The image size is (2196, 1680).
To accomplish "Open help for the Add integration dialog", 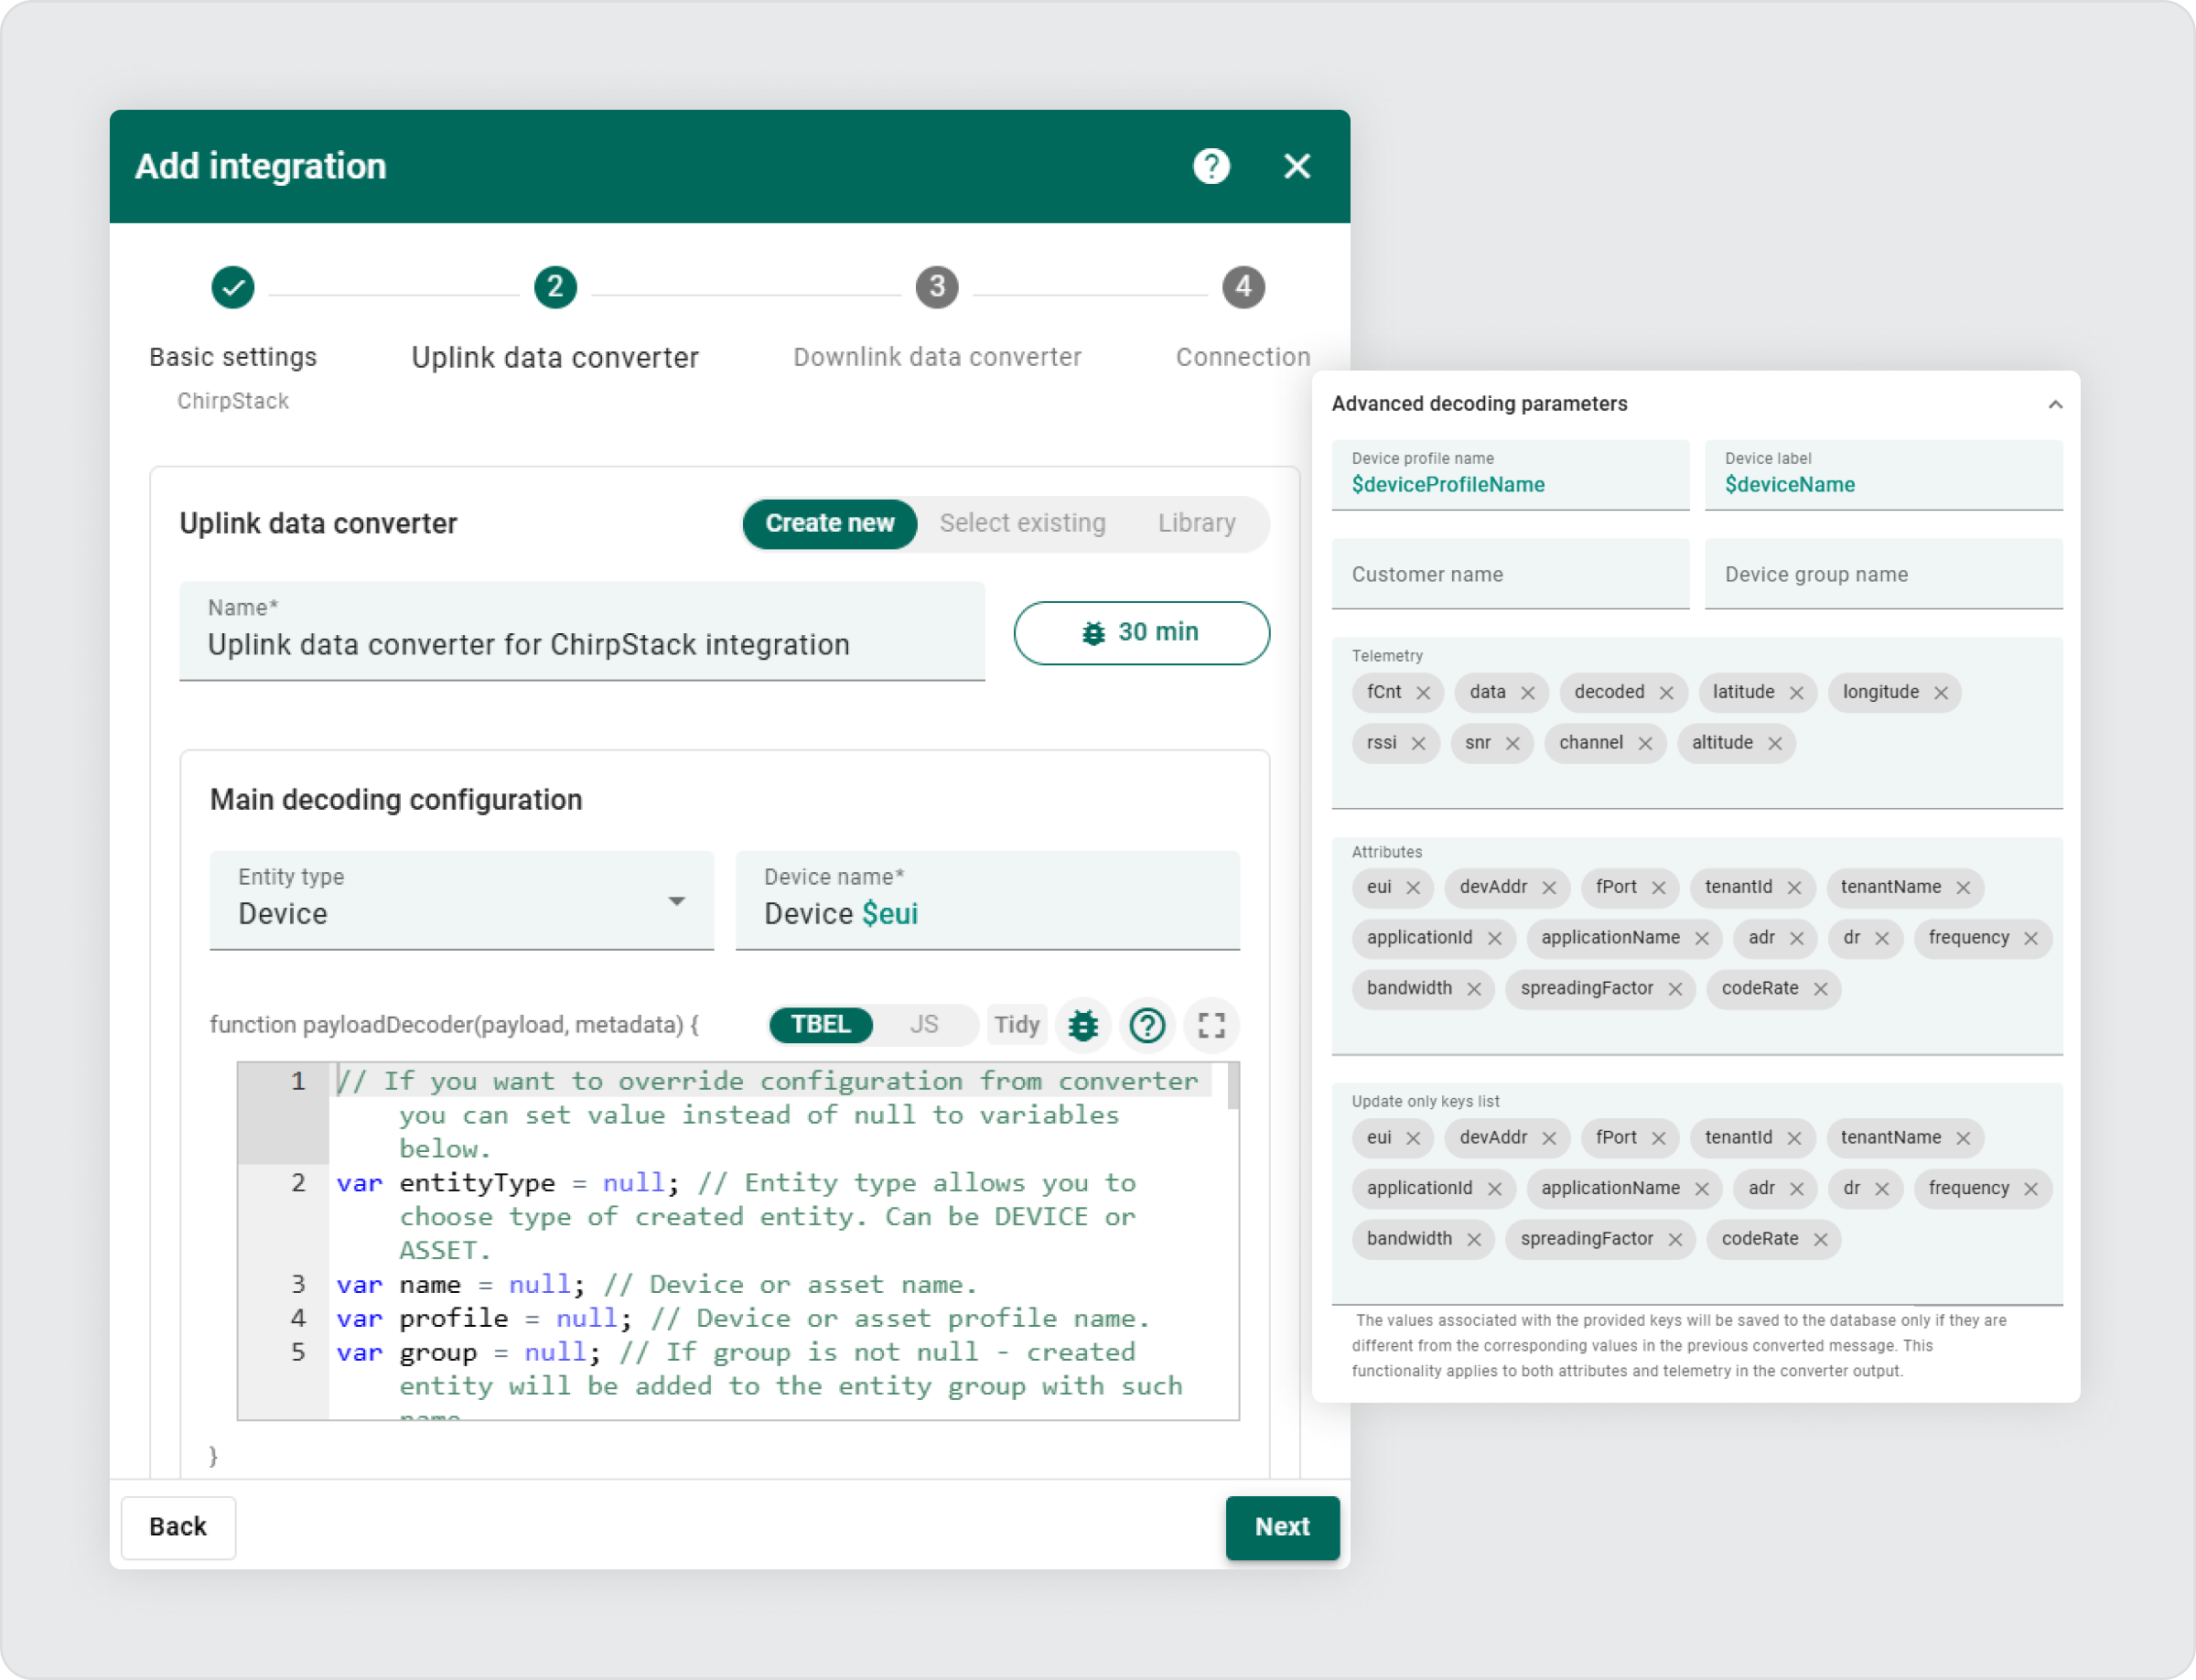I will [x=1211, y=167].
